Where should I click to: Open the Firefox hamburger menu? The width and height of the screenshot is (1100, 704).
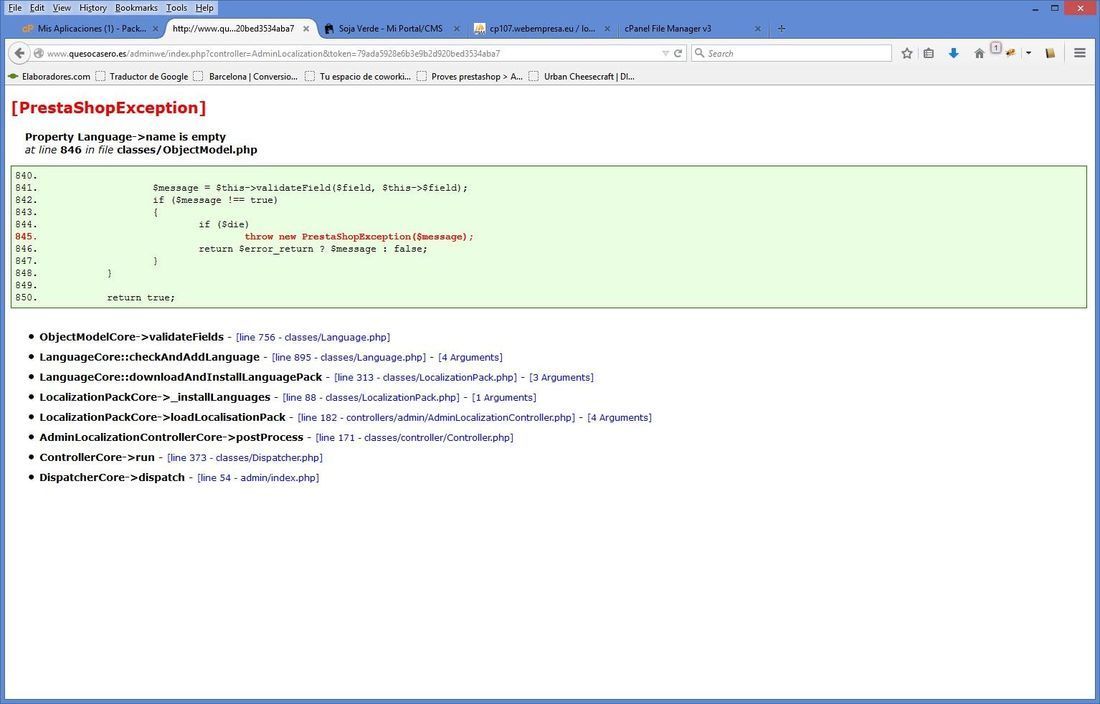[x=1080, y=53]
